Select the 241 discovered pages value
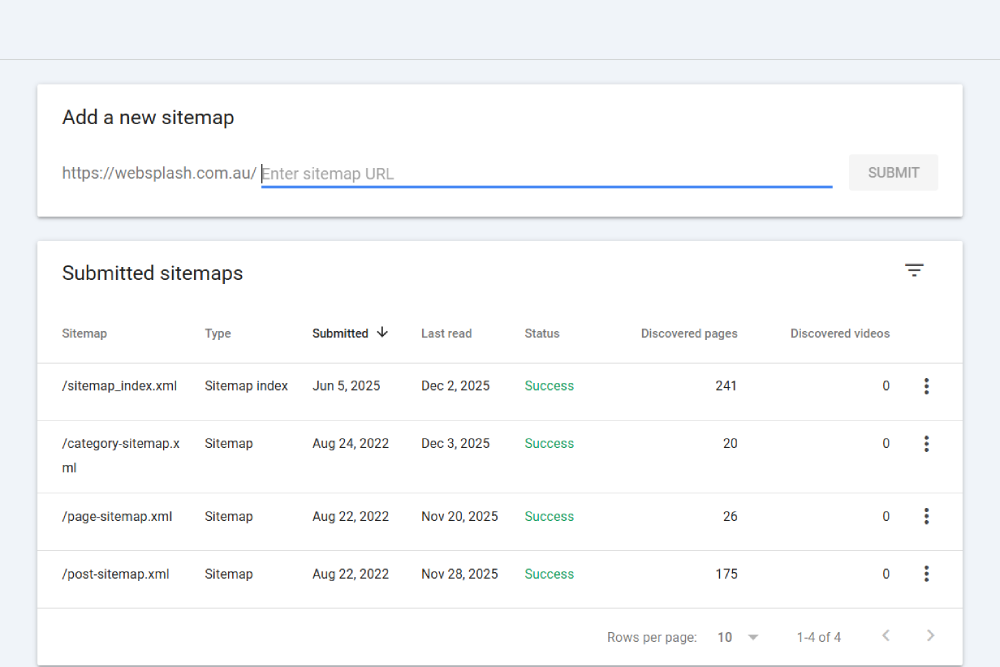The height and width of the screenshot is (667, 1000). 726,386
